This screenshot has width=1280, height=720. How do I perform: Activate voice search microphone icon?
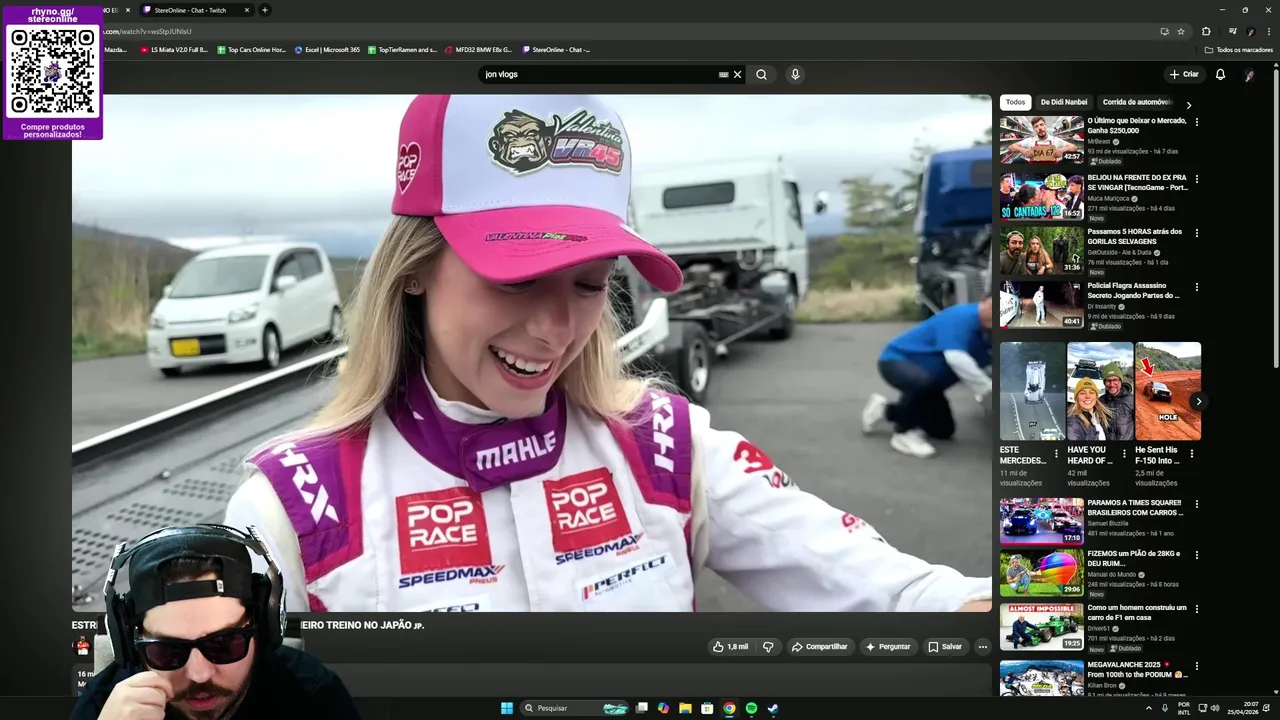795,74
